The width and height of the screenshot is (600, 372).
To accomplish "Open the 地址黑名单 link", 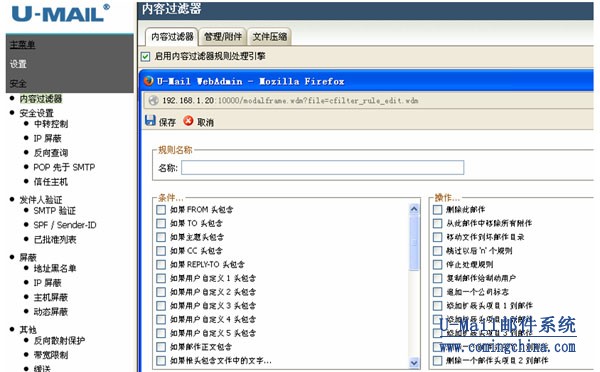I will [x=55, y=268].
